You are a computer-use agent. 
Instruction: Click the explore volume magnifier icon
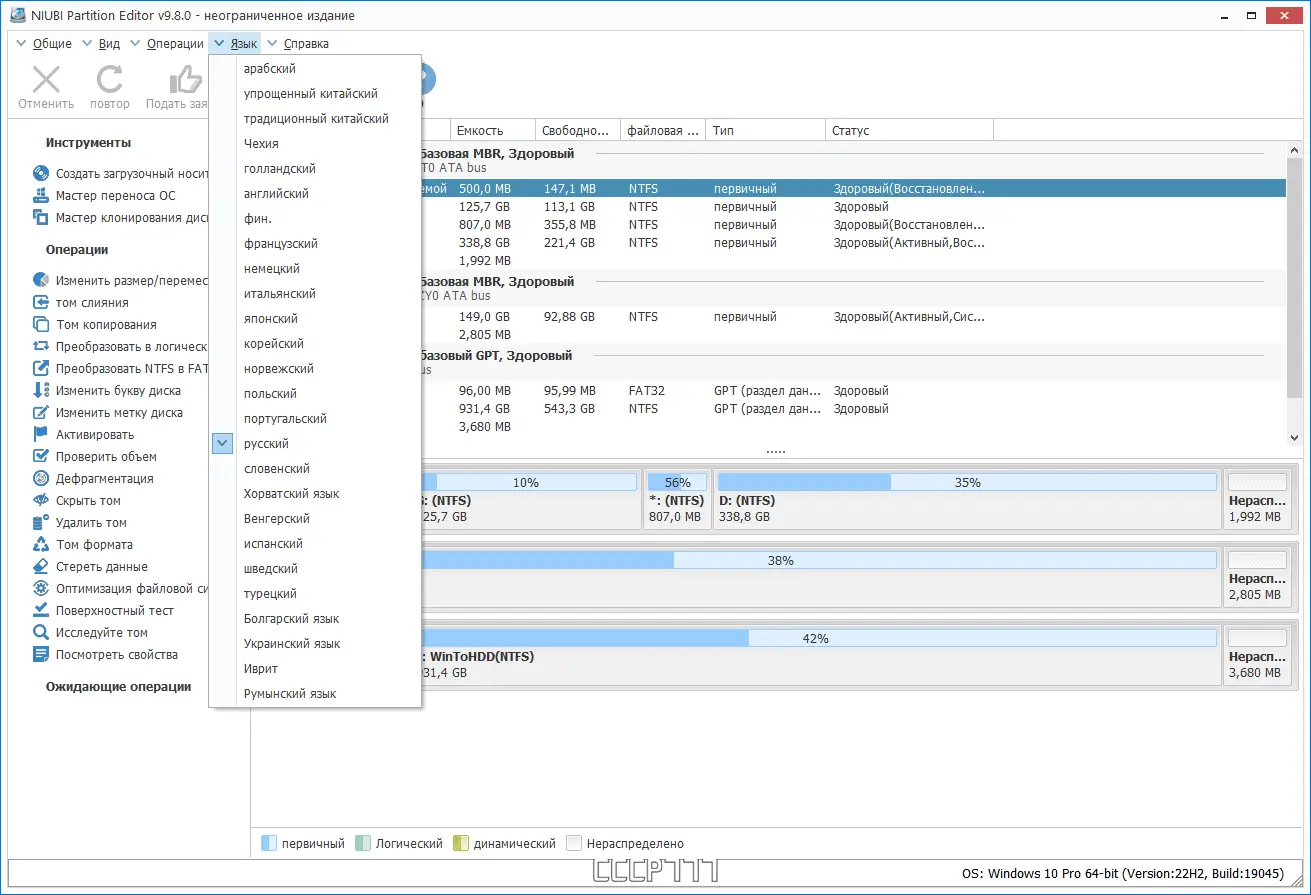point(41,632)
